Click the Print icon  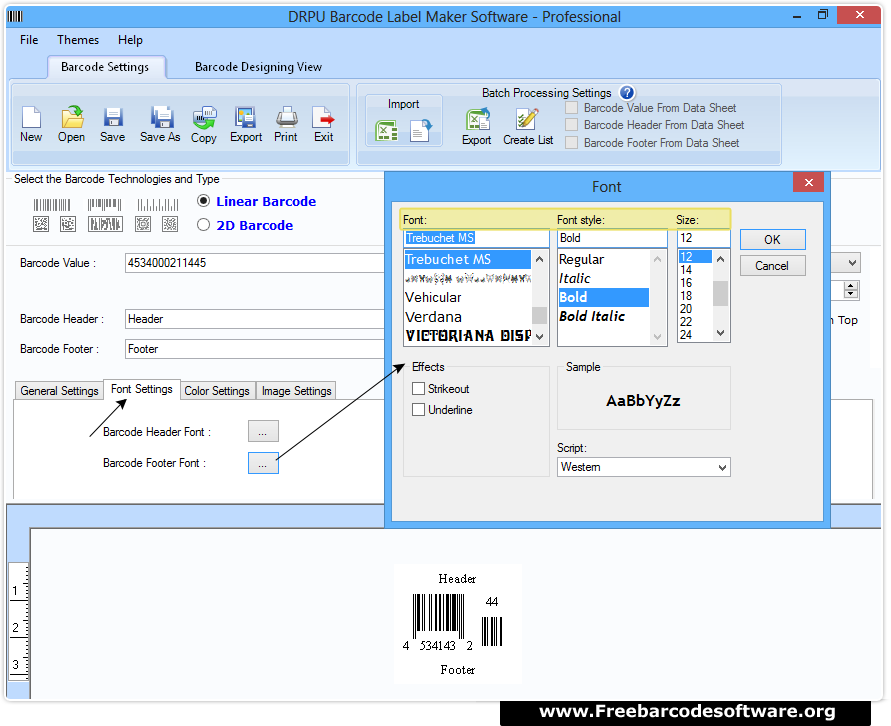point(286,118)
